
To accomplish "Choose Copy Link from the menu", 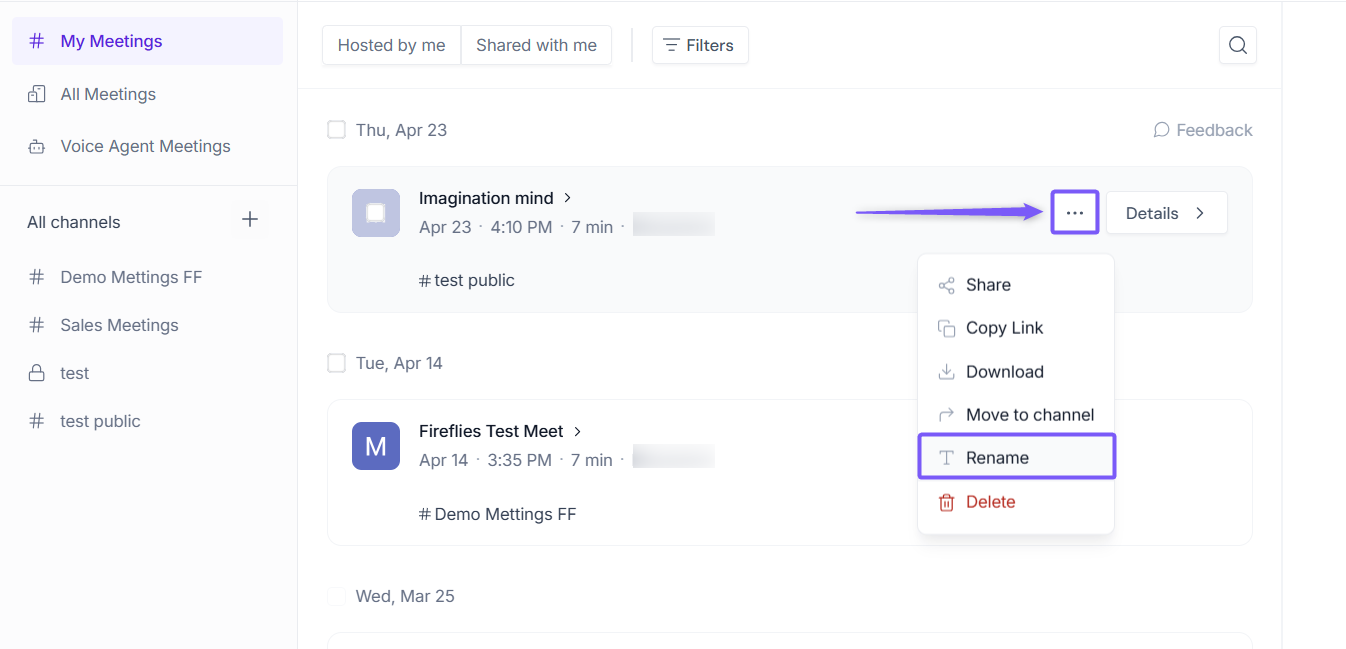I will (x=1015, y=328).
